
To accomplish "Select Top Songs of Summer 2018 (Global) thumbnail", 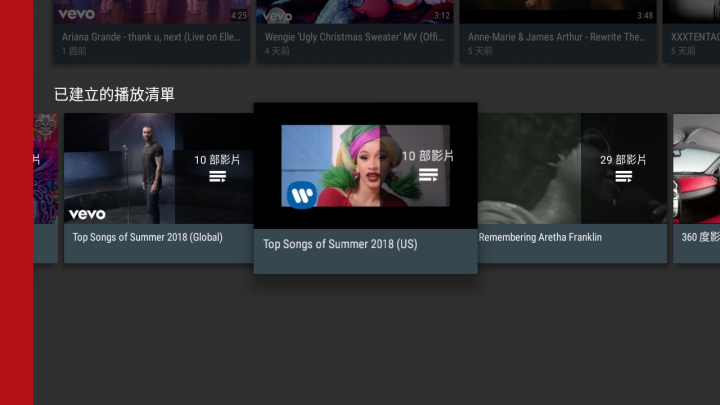I will 159,169.
